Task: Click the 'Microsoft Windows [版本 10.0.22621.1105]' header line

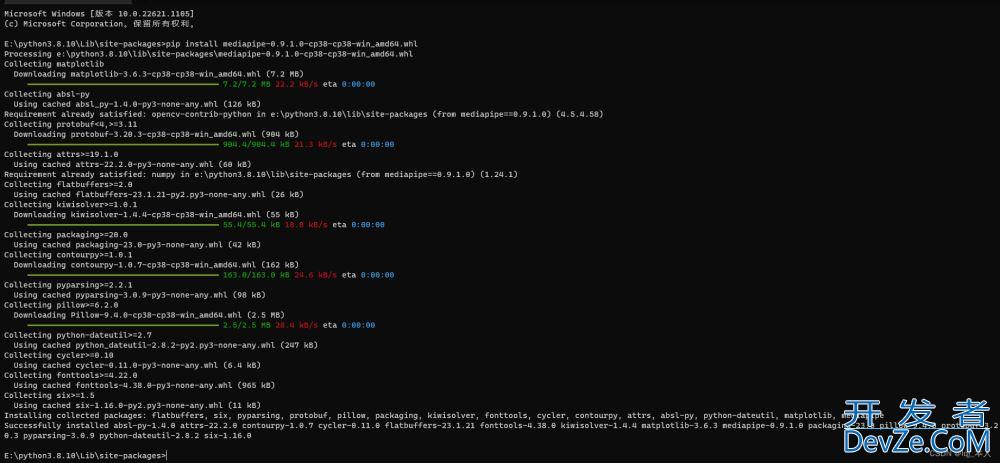Action: point(99,13)
